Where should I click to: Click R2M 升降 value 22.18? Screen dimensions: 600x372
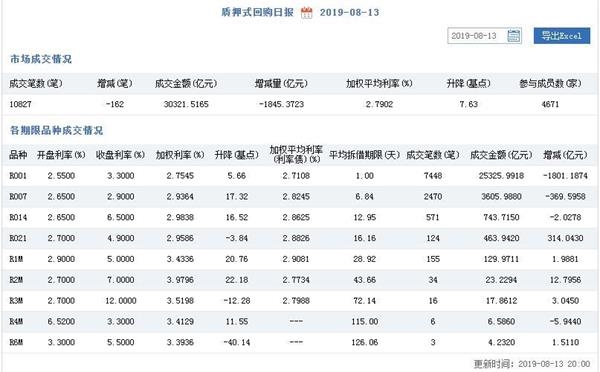(x=236, y=280)
